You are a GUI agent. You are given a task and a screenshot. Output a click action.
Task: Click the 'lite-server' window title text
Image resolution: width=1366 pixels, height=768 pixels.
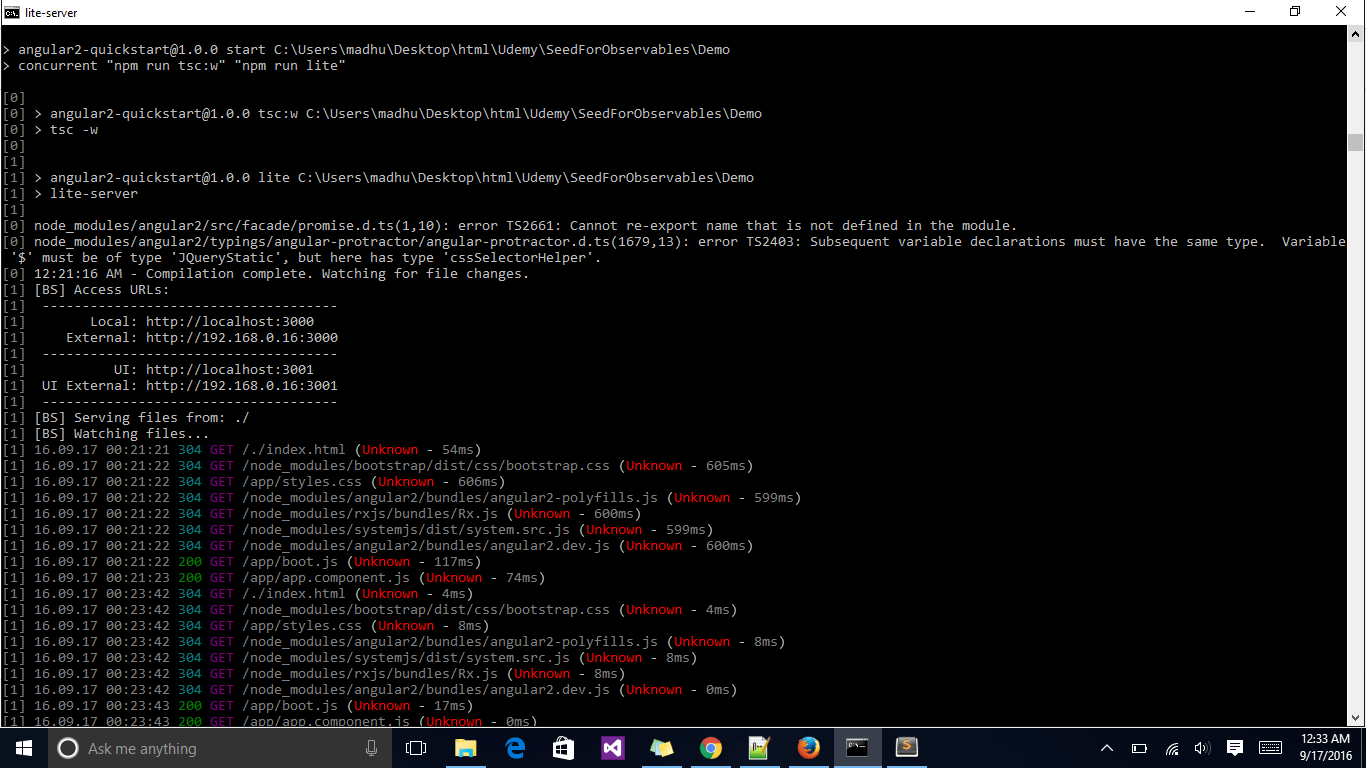pyautogui.click(x=51, y=13)
